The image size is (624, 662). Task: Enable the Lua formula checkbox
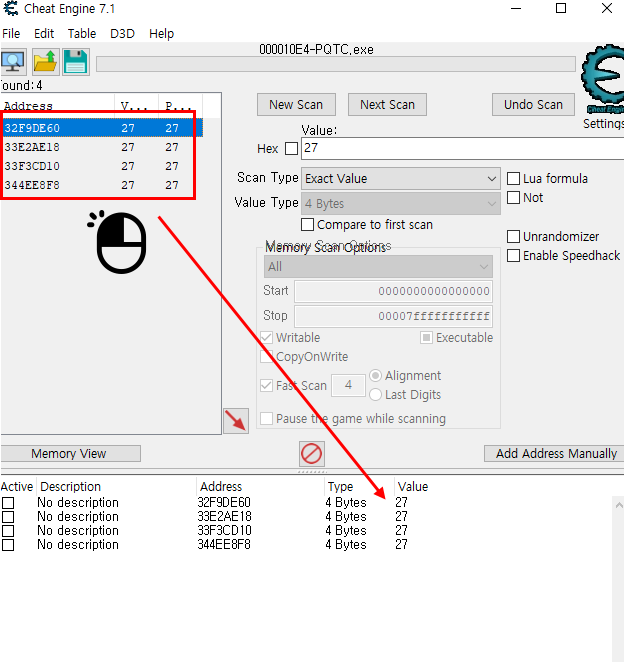tap(513, 179)
